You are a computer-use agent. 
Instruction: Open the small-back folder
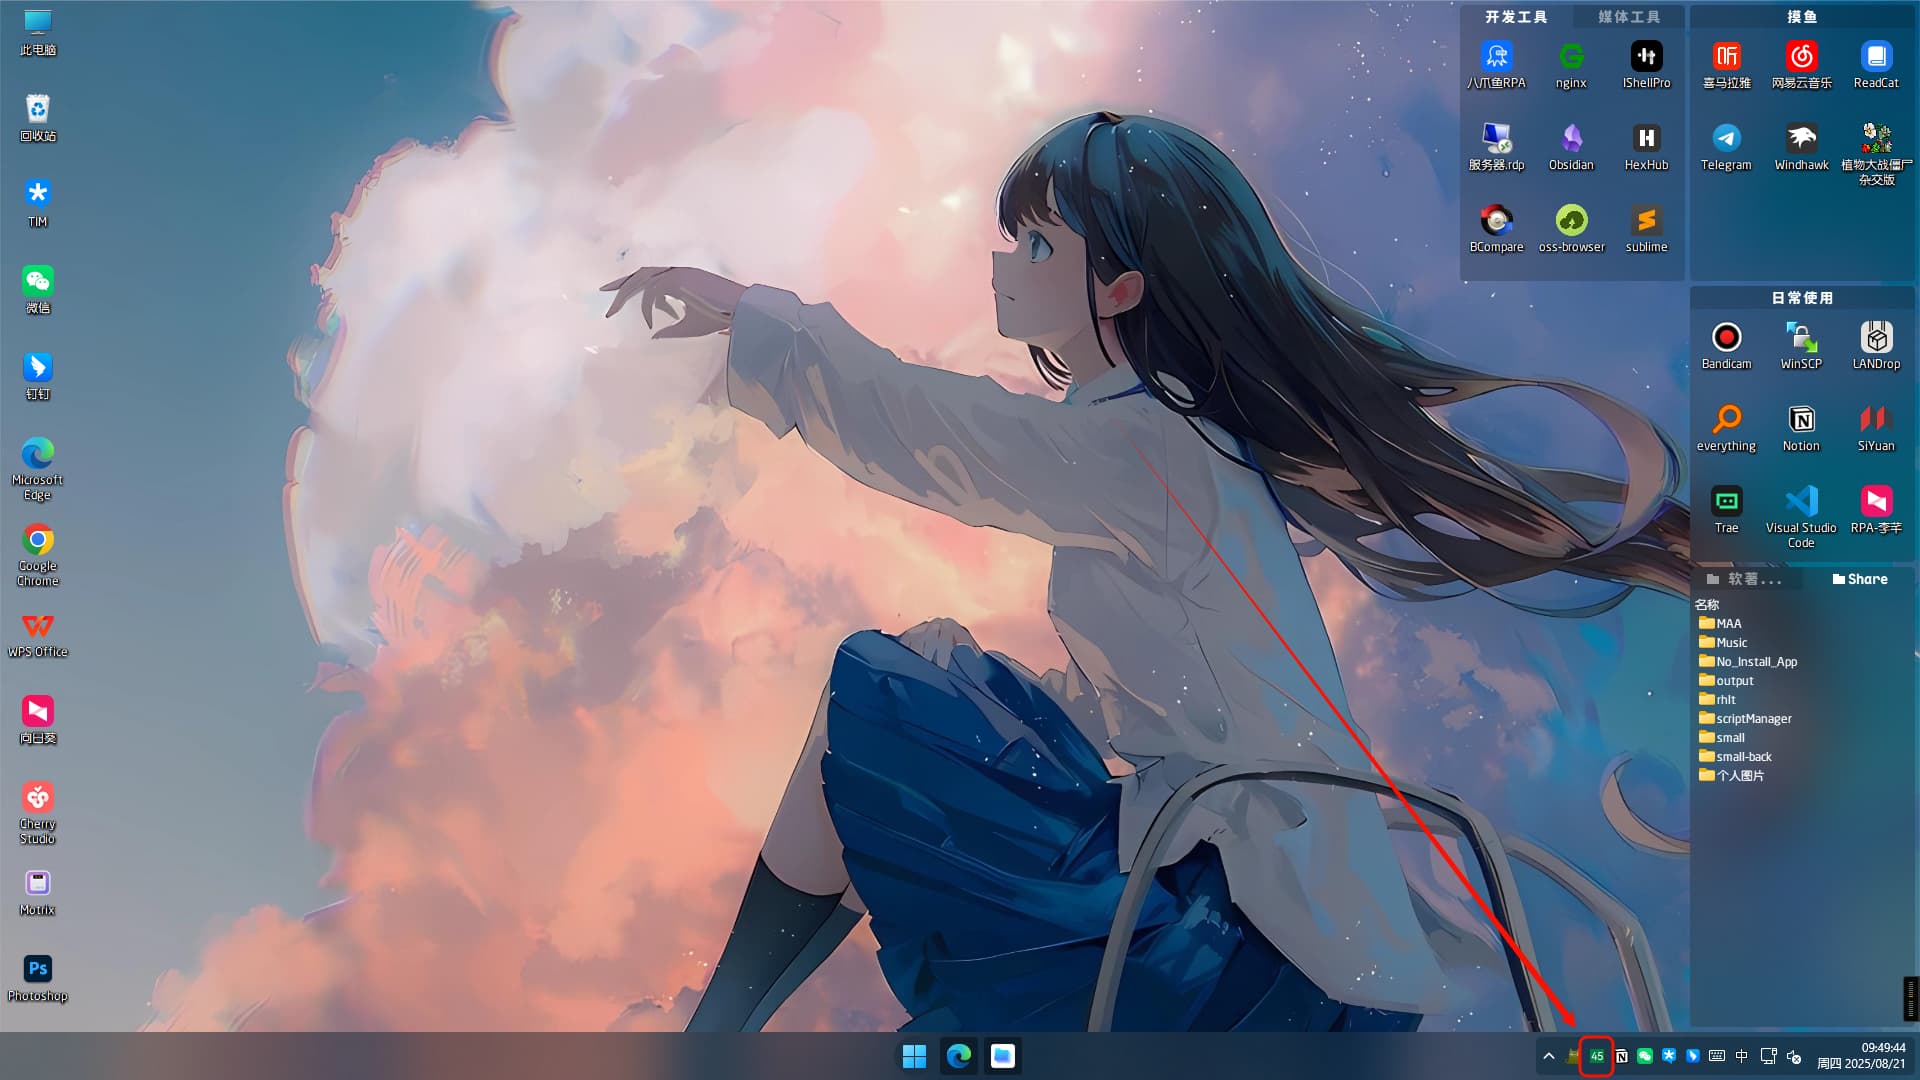pyautogui.click(x=1735, y=756)
